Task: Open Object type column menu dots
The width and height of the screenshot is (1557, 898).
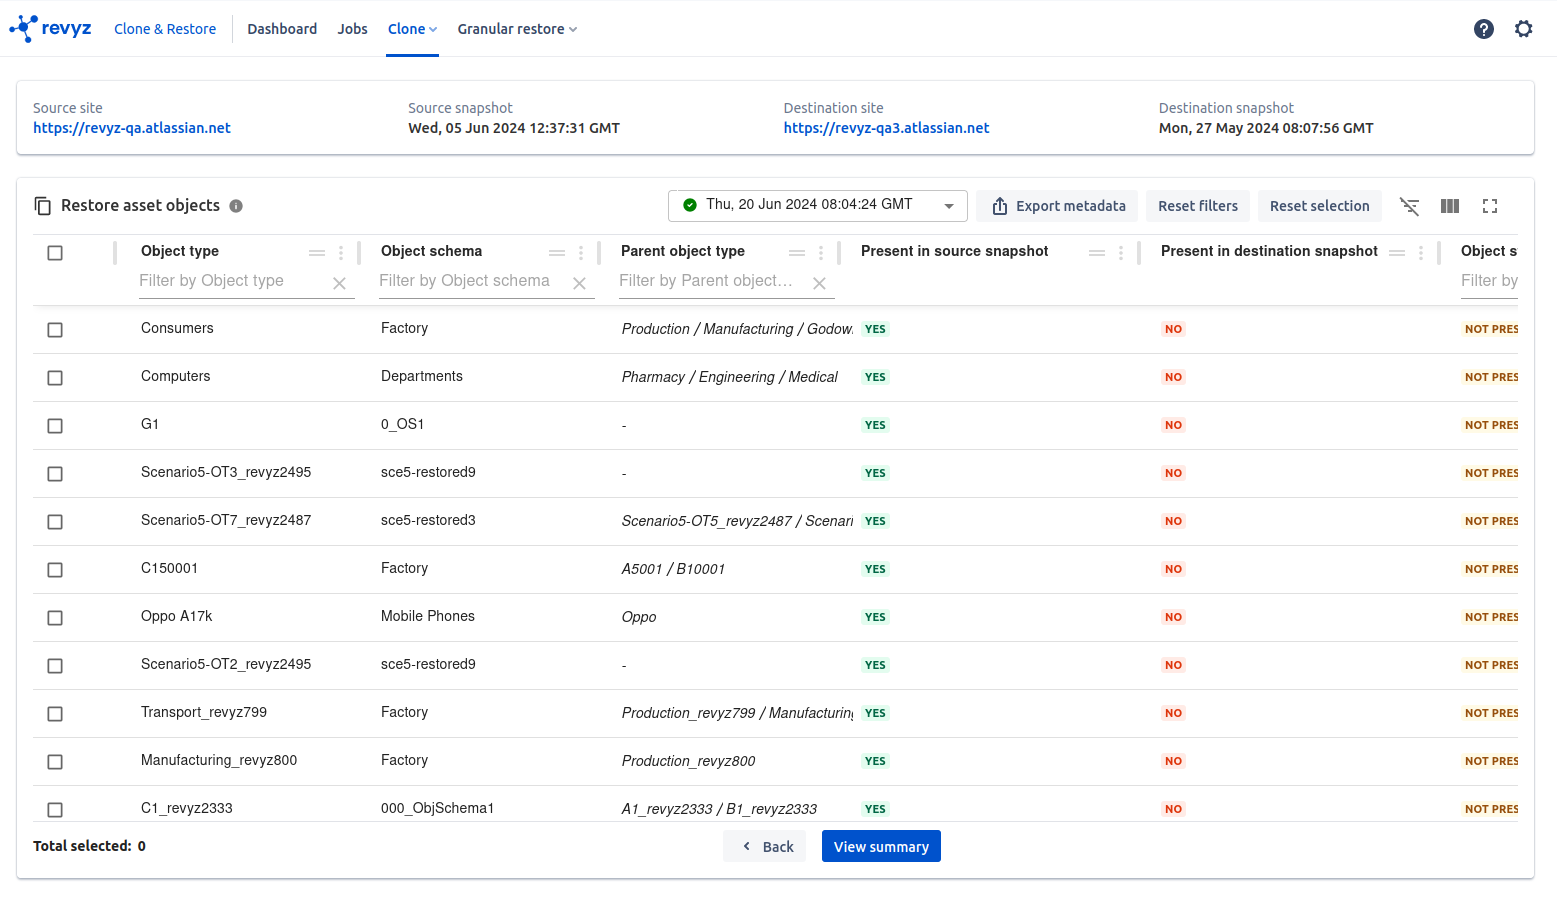Action: tap(341, 253)
